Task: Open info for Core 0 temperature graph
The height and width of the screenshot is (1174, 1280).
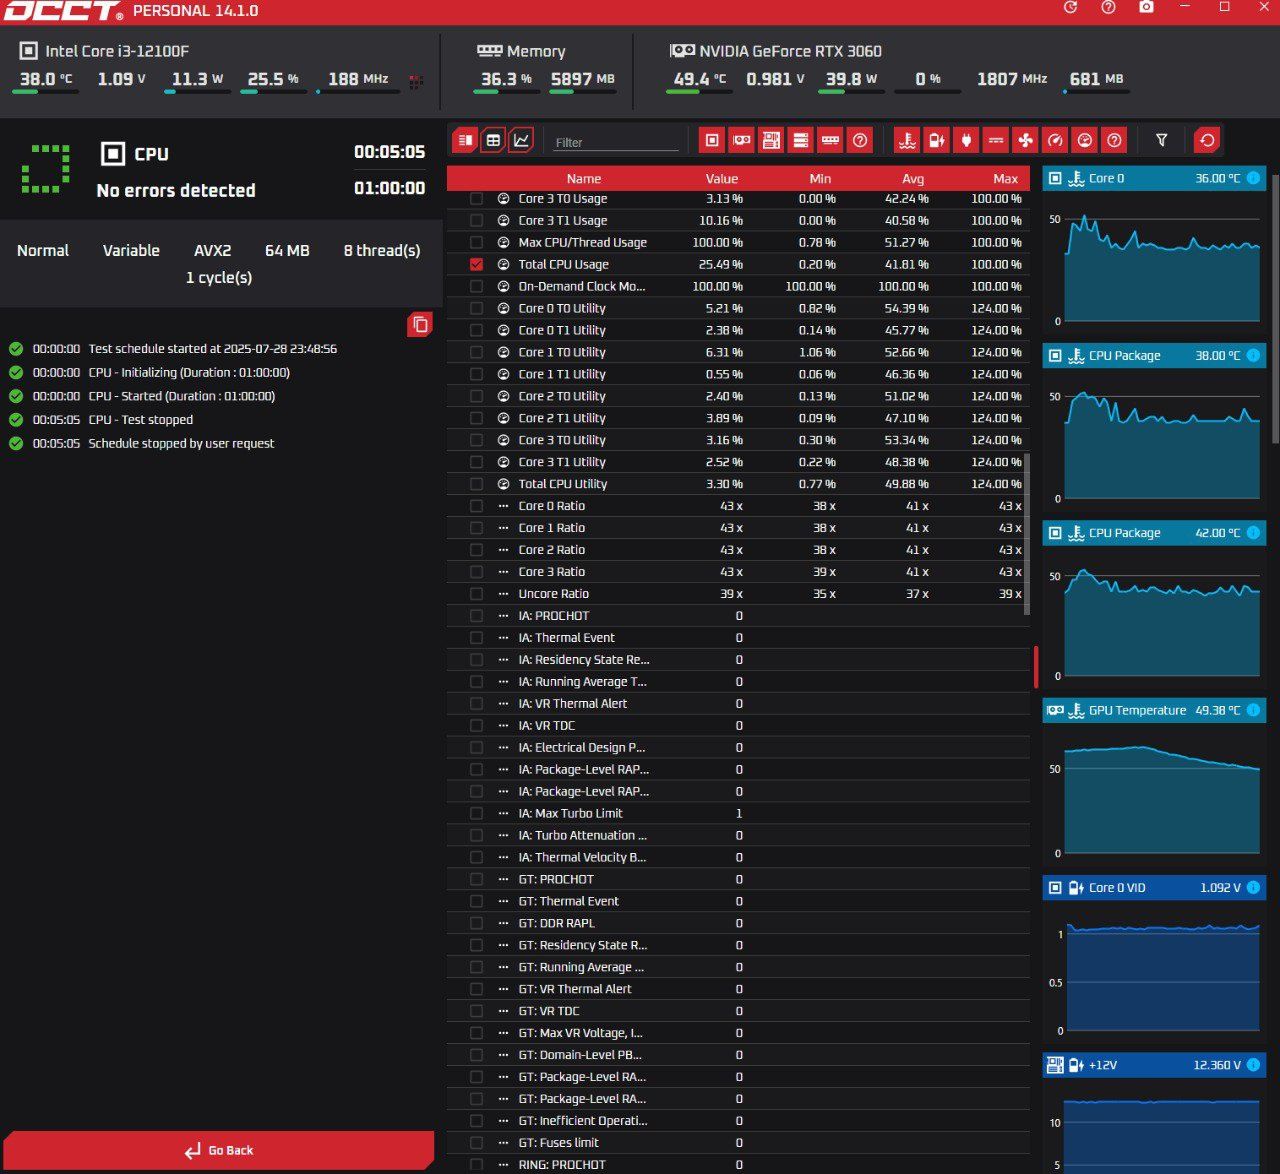Action: (1254, 178)
